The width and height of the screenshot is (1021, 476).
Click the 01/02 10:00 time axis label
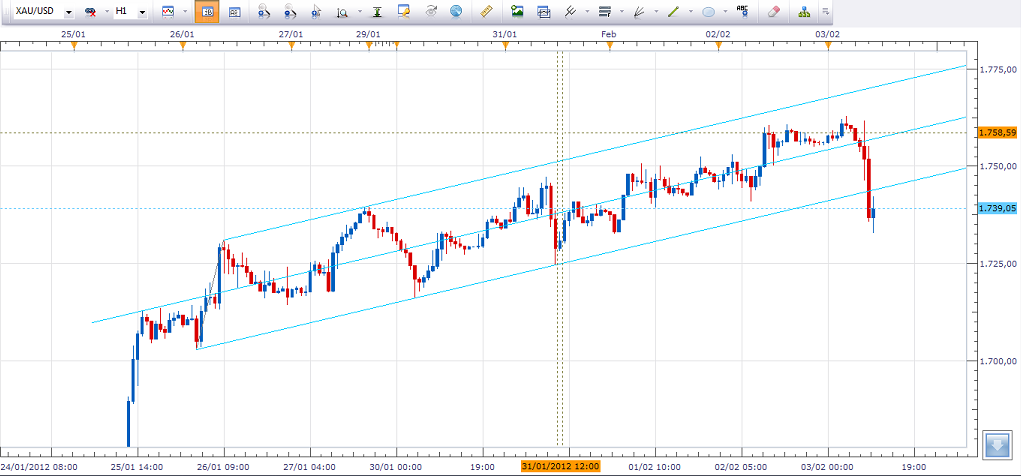655,466
